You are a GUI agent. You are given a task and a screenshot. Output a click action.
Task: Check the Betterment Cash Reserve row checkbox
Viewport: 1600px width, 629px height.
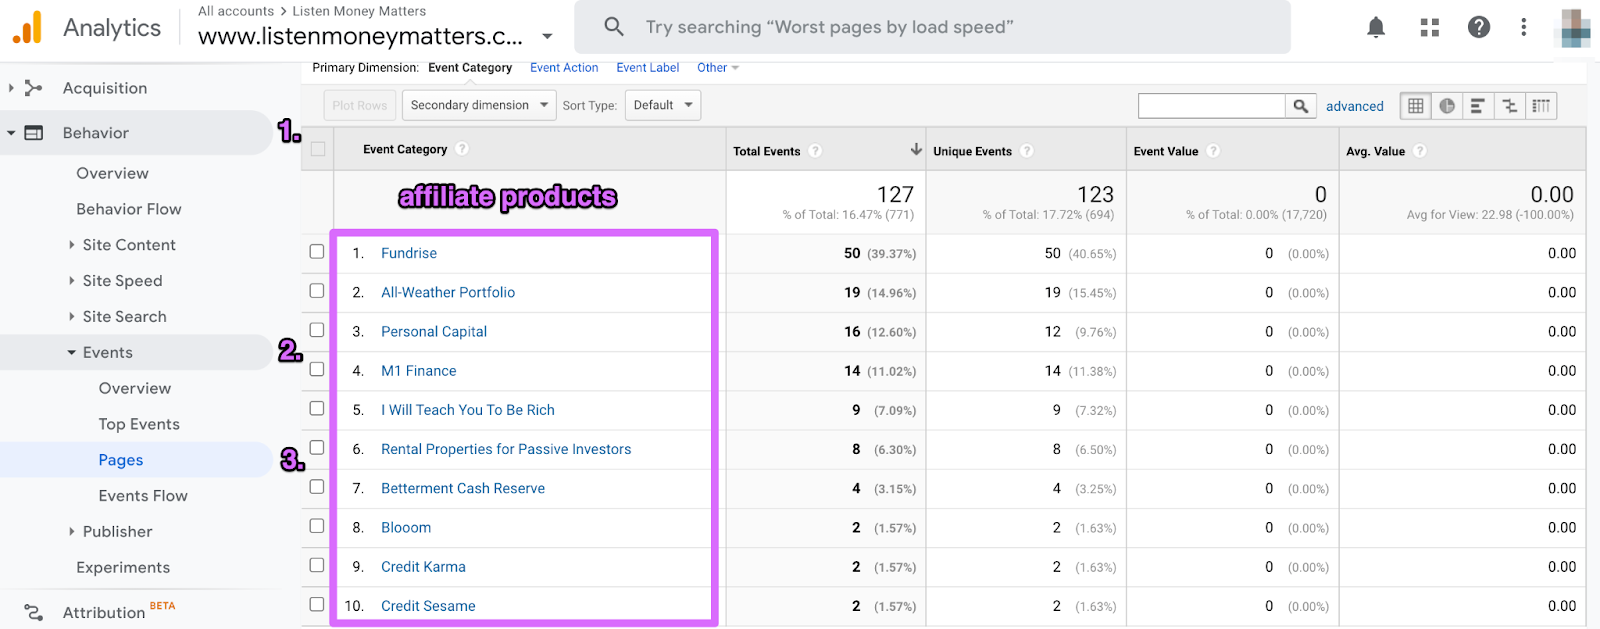pos(317,487)
